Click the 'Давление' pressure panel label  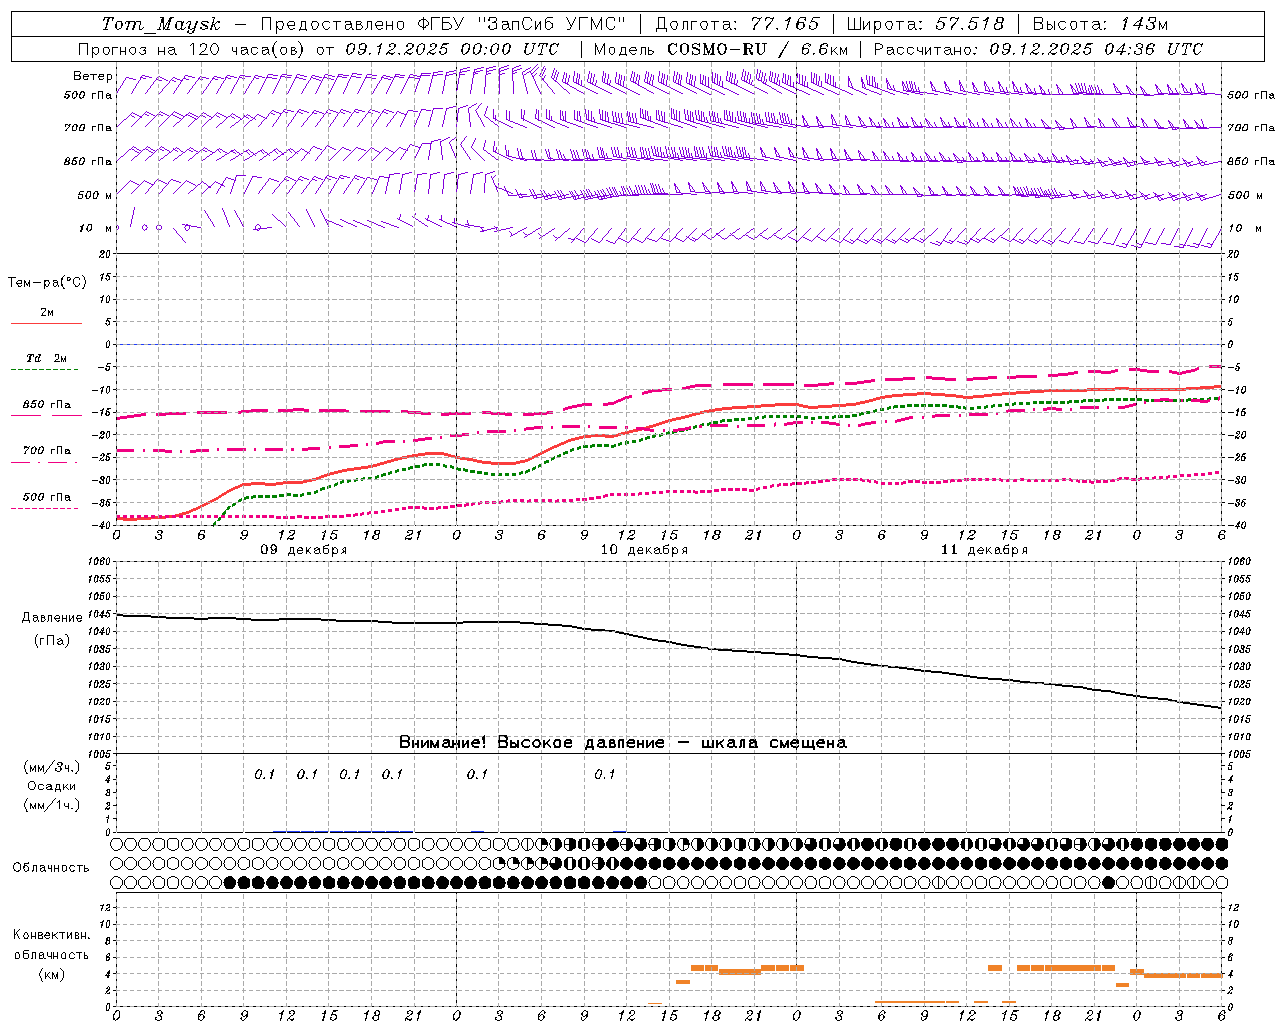(52, 617)
